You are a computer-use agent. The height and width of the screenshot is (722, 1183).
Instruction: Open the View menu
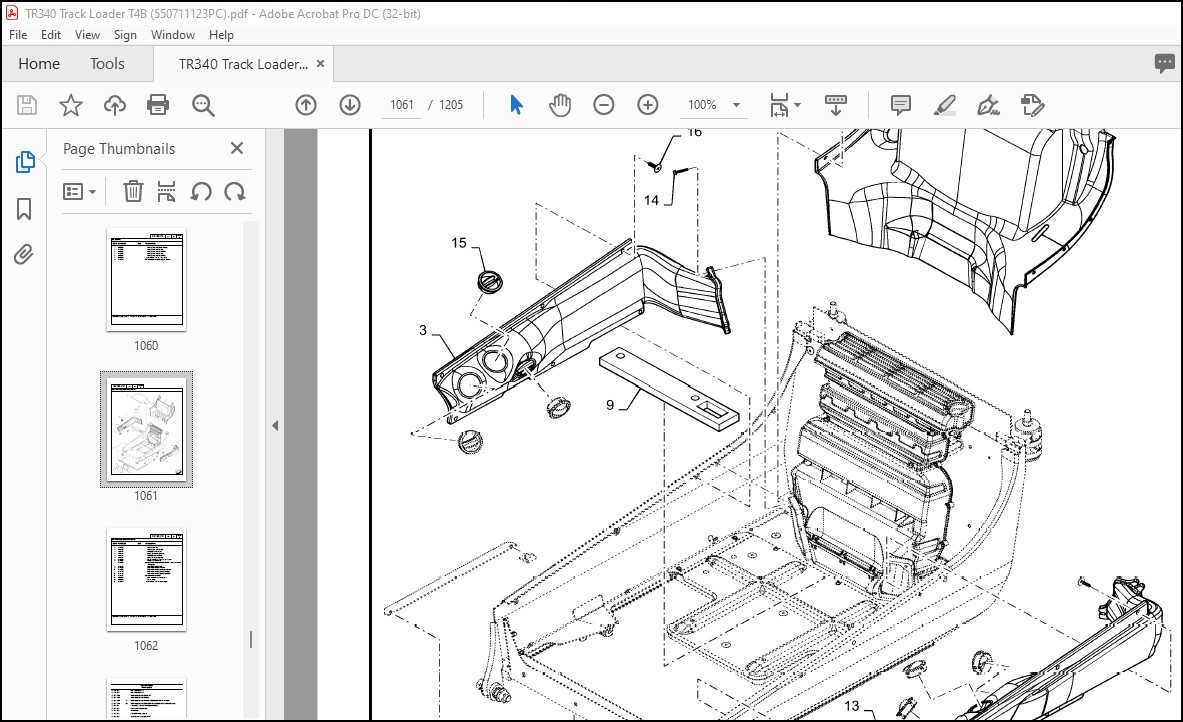click(x=87, y=34)
